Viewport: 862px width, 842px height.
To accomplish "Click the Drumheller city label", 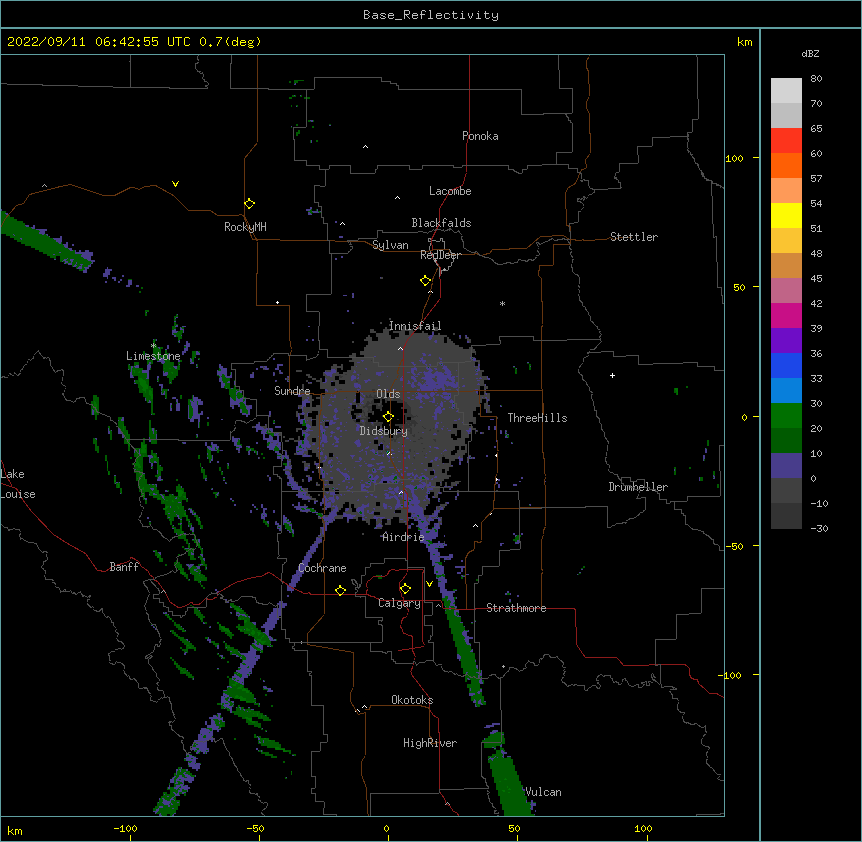I will point(638,487).
